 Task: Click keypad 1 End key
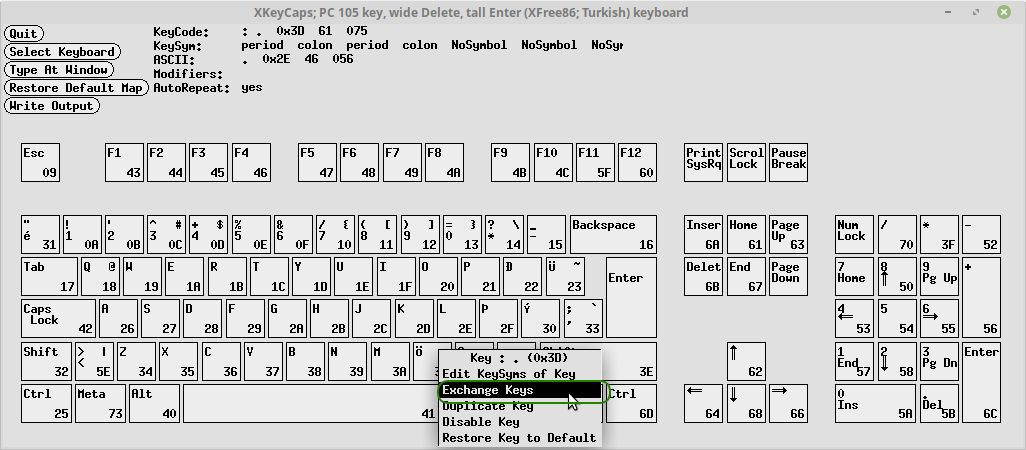click(854, 362)
